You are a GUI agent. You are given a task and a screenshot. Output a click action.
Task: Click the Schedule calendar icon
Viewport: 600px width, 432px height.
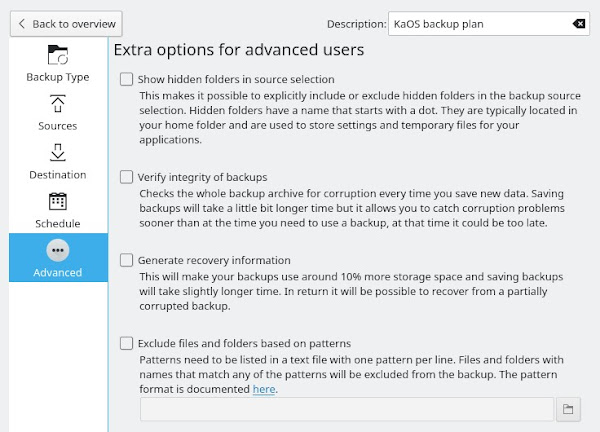tap(58, 202)
